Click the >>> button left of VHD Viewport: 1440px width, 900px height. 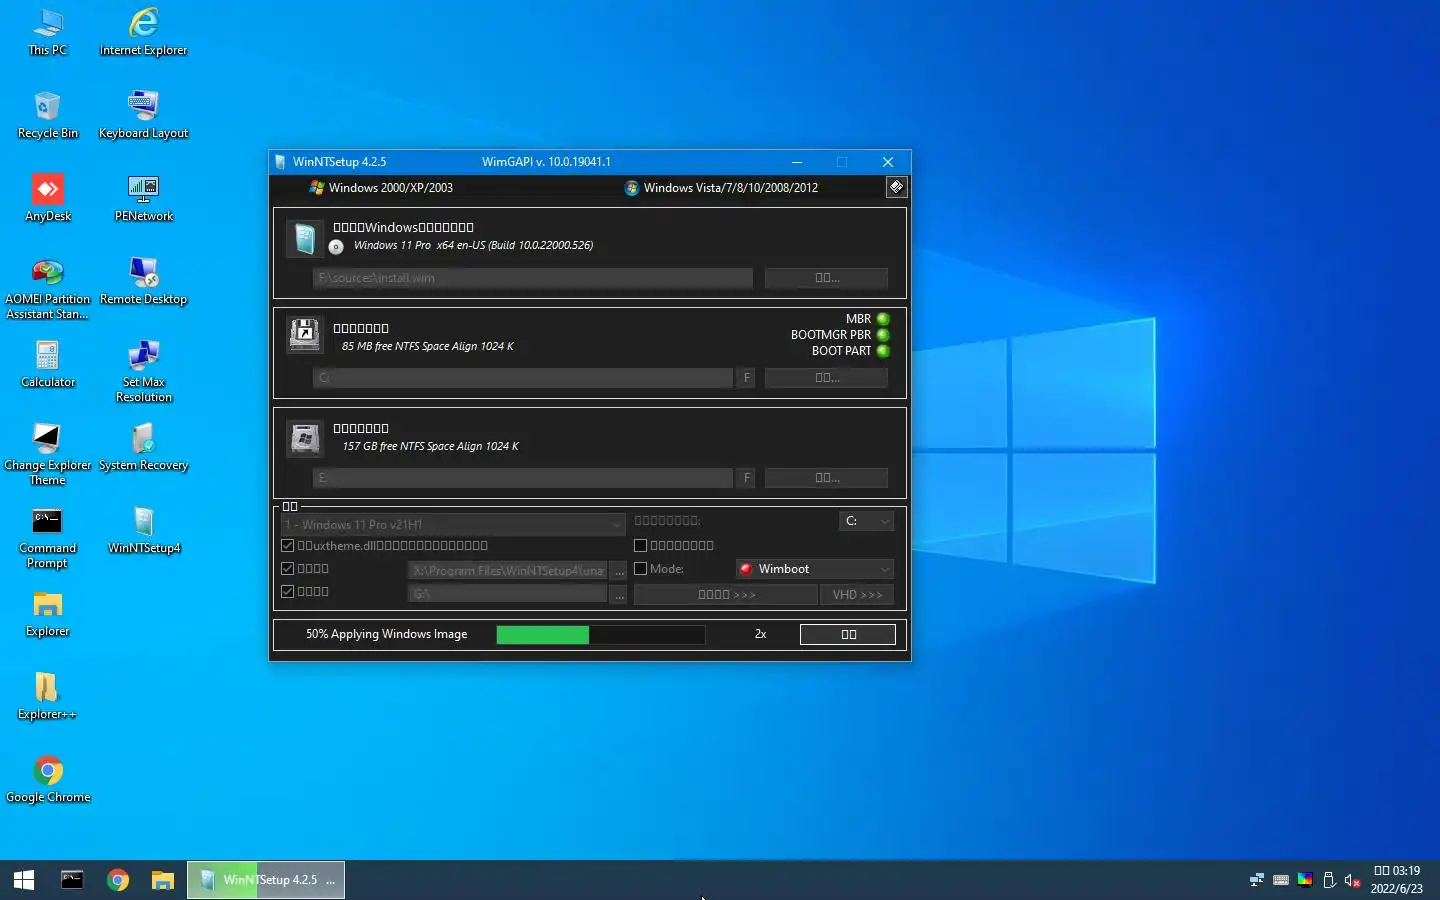coord(726,594)
